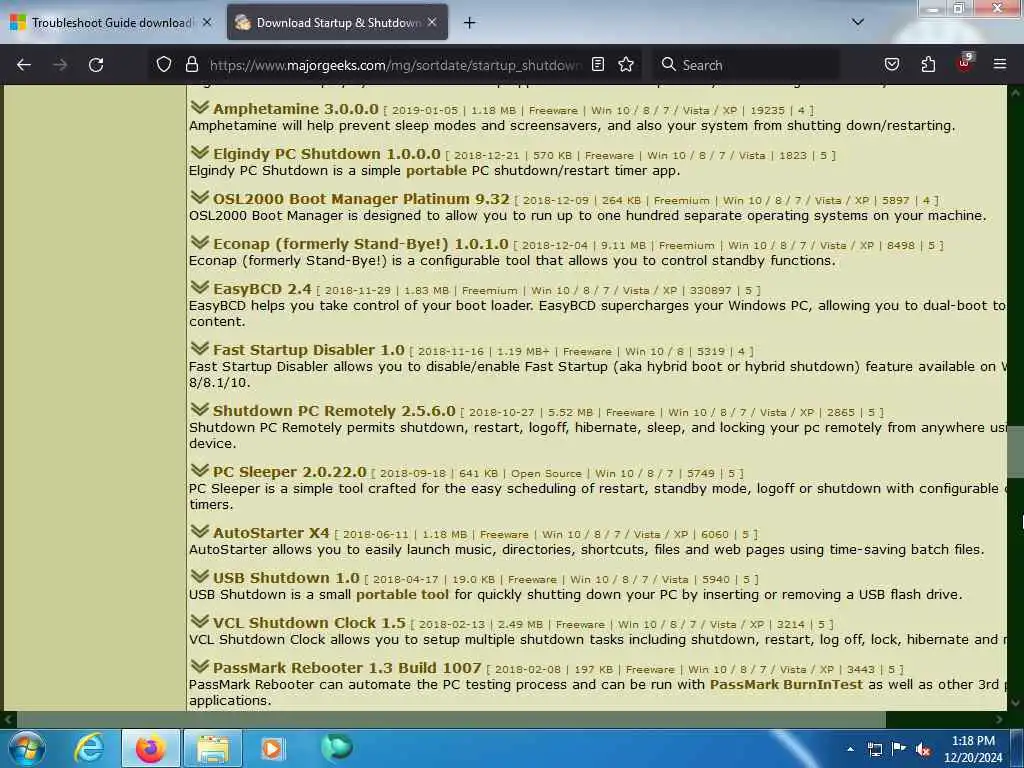Open Econap (formerly Stand-Bye!) 1.0.1.0 link
Viewport: 1024px width, 768px height.
tap(360, 244)
